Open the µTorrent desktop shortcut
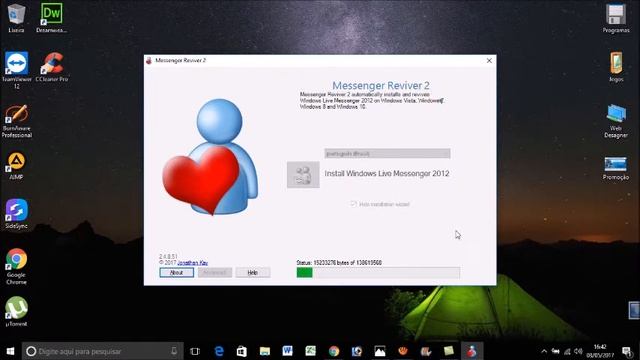Viewport: 640px width, 360px height. 16,311
